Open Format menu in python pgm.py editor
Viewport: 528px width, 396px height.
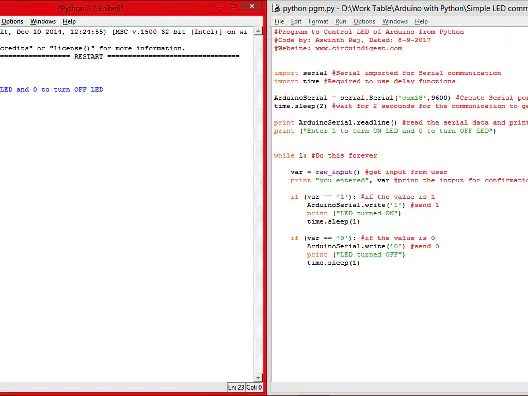click(x=318, y=22)
